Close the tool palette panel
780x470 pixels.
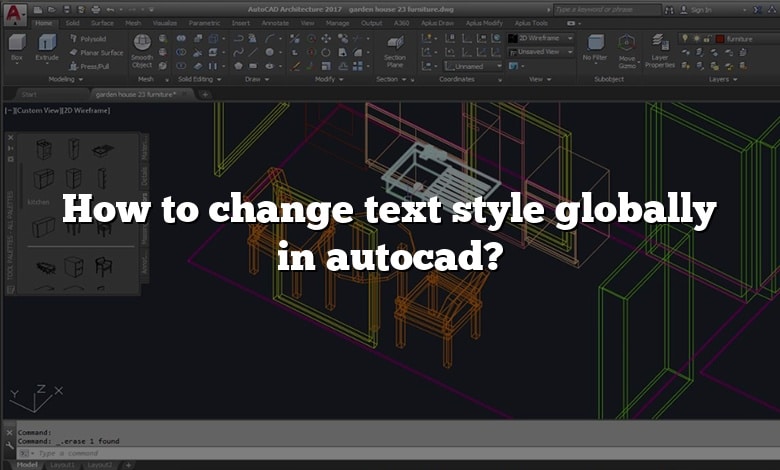[x=10, y=137]
